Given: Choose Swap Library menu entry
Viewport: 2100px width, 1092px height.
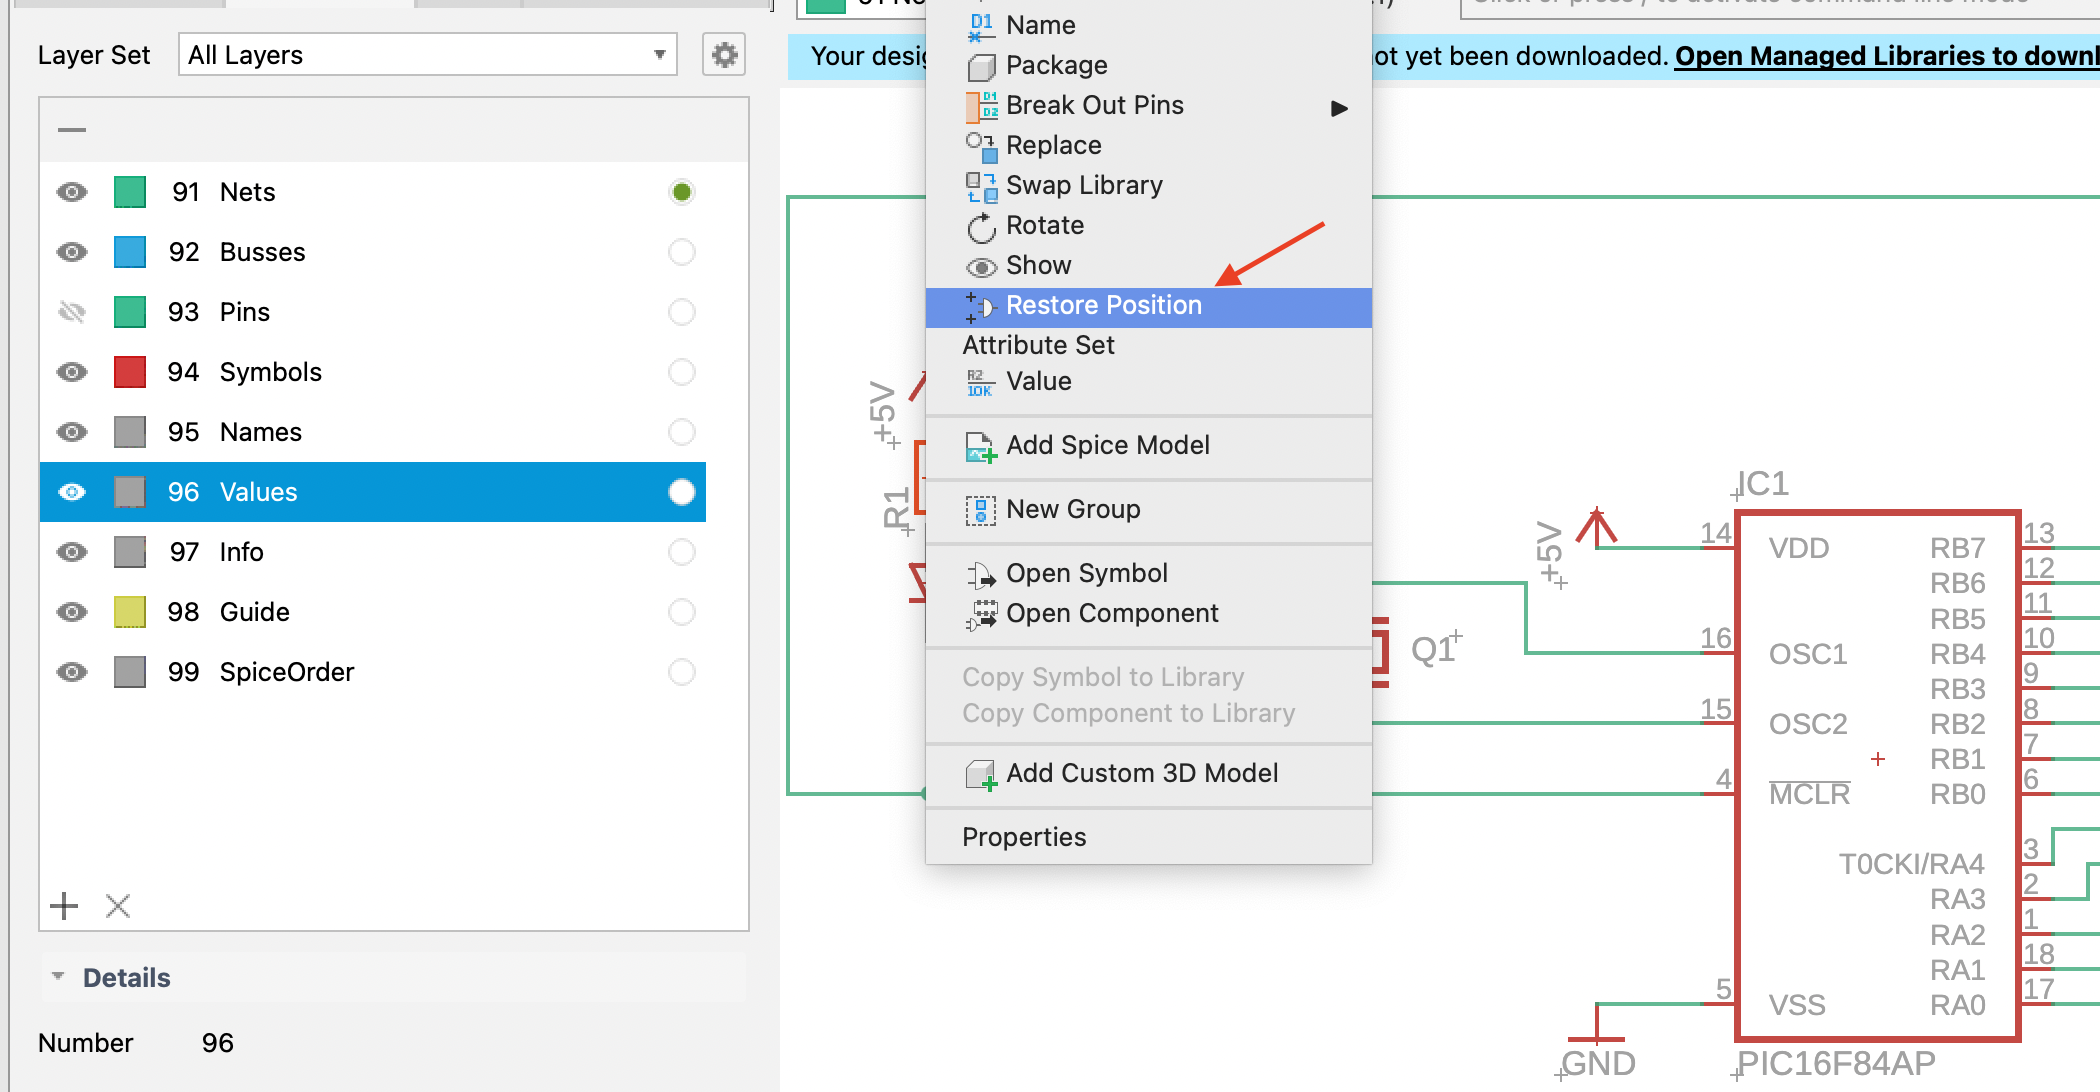Looking at the screenshot, I should click(x=1084, y=186).
